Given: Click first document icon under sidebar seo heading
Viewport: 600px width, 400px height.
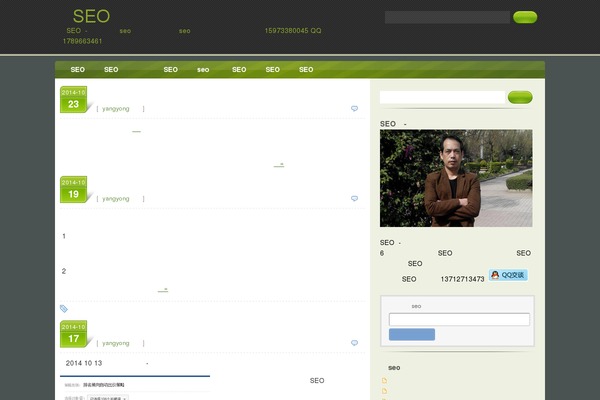Looking at the screenshot, I should 385,380.
